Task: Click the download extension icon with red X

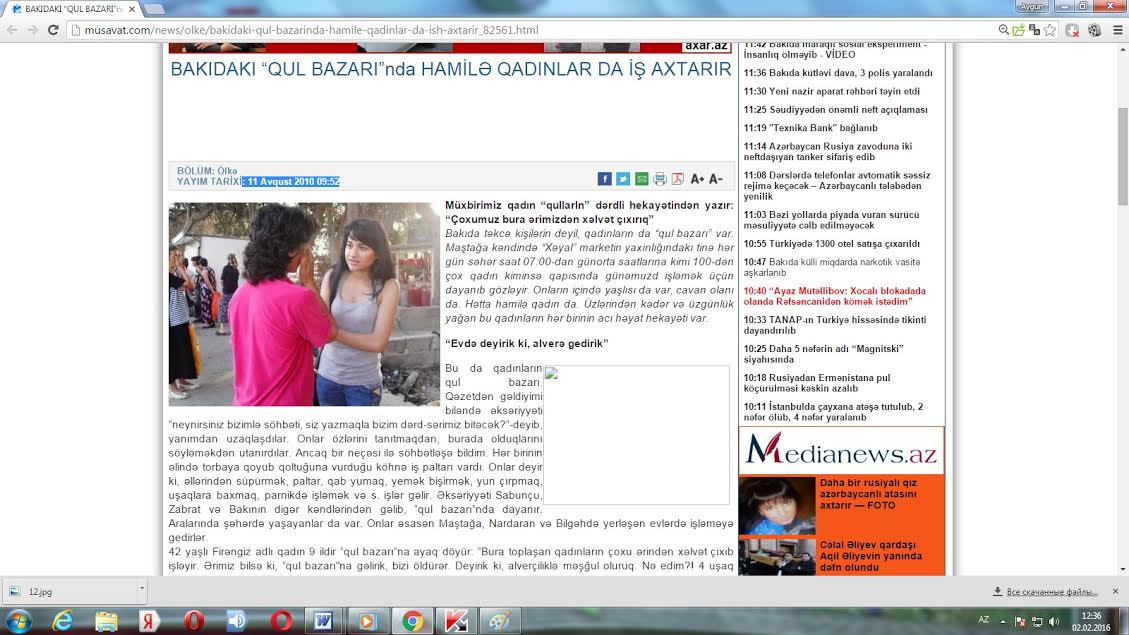Action: [x=1072, y=30]
